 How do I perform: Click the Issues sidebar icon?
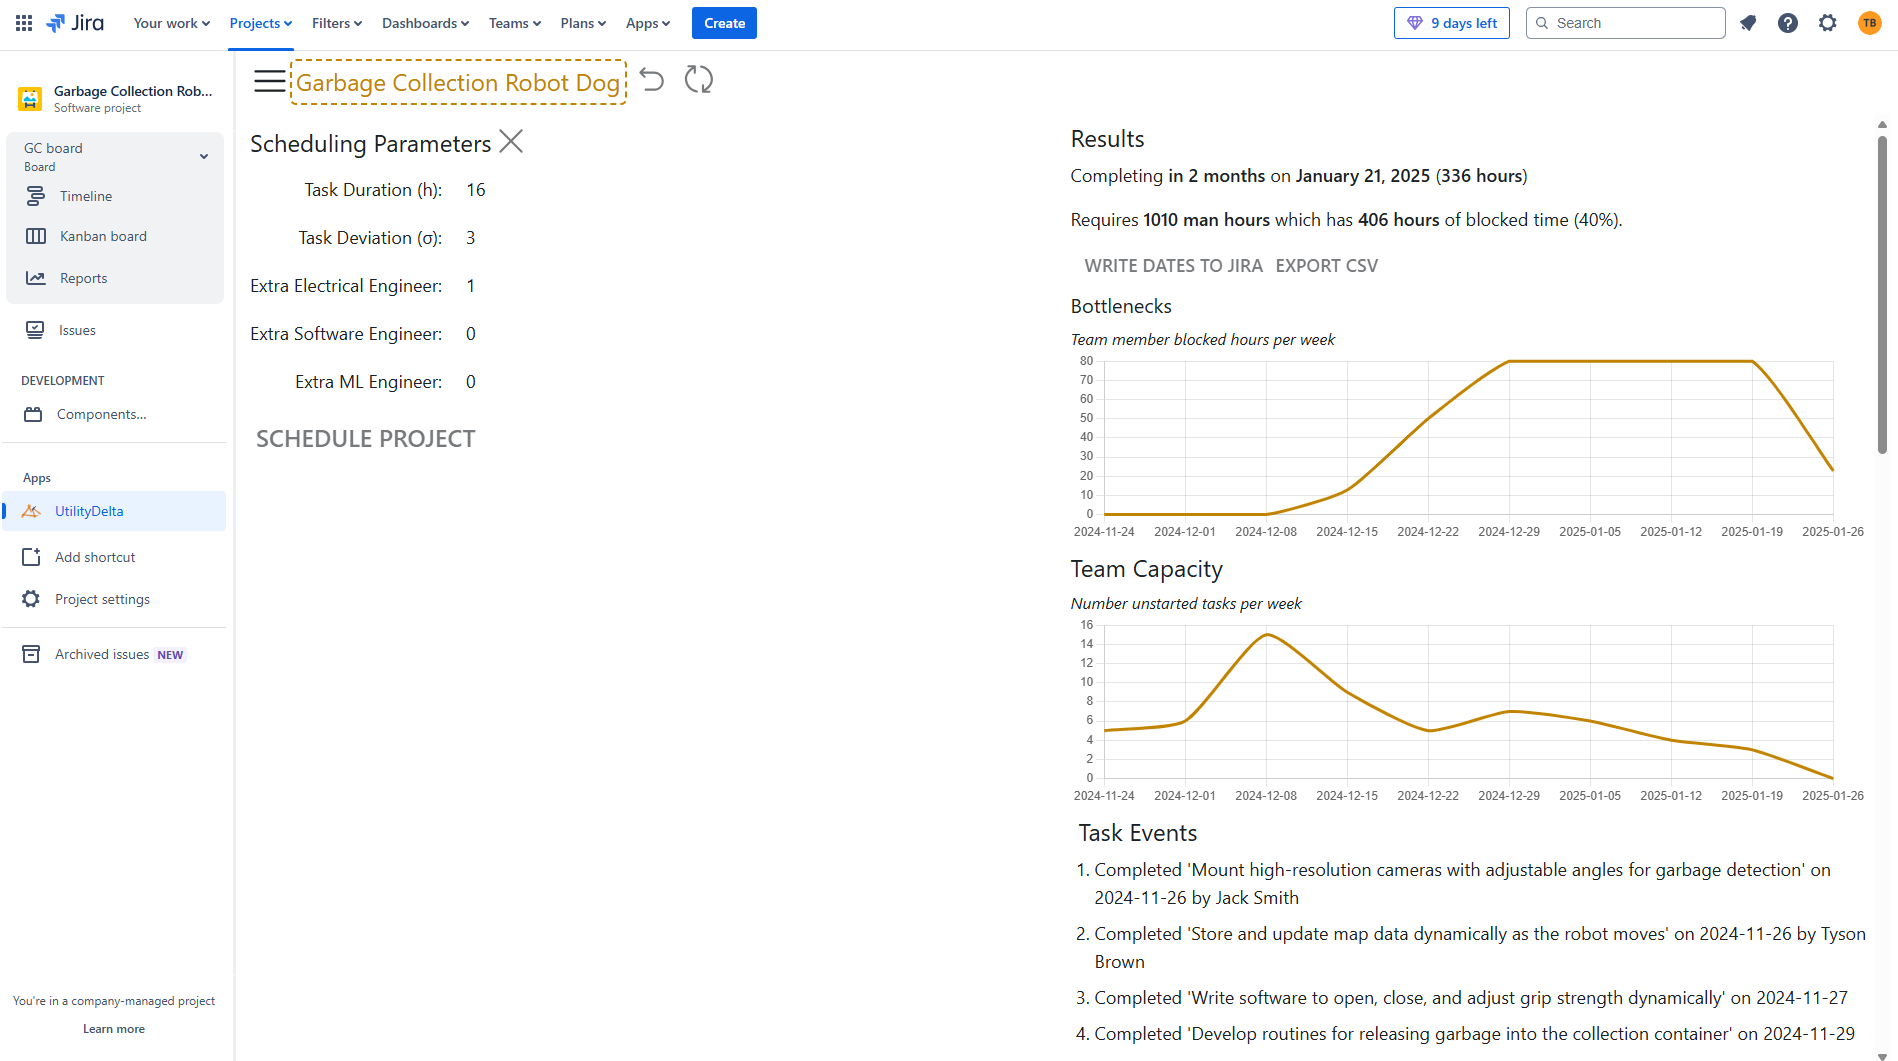coord(35,330)
